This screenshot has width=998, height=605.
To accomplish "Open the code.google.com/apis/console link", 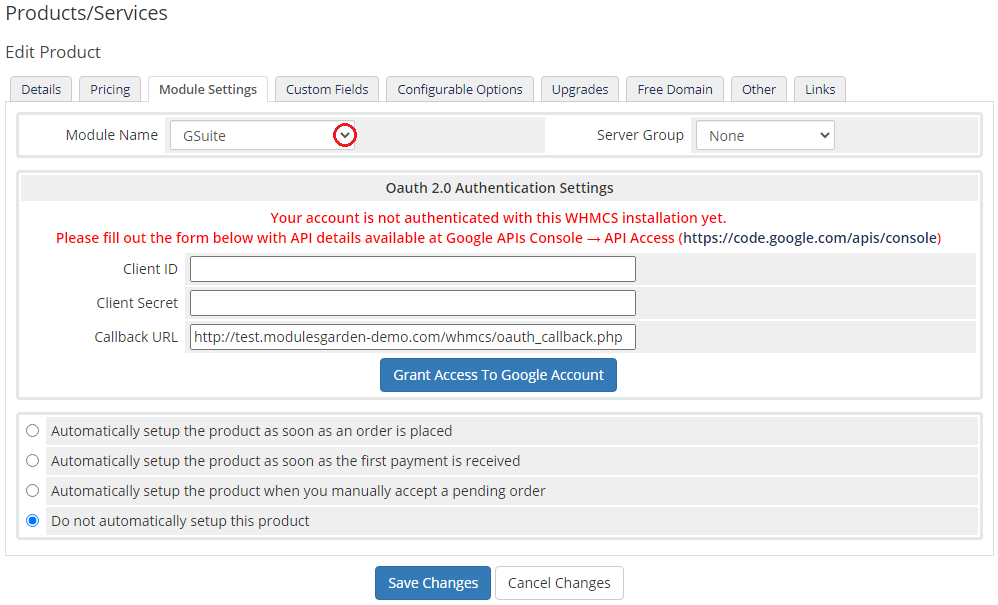I will pos(810,238).
